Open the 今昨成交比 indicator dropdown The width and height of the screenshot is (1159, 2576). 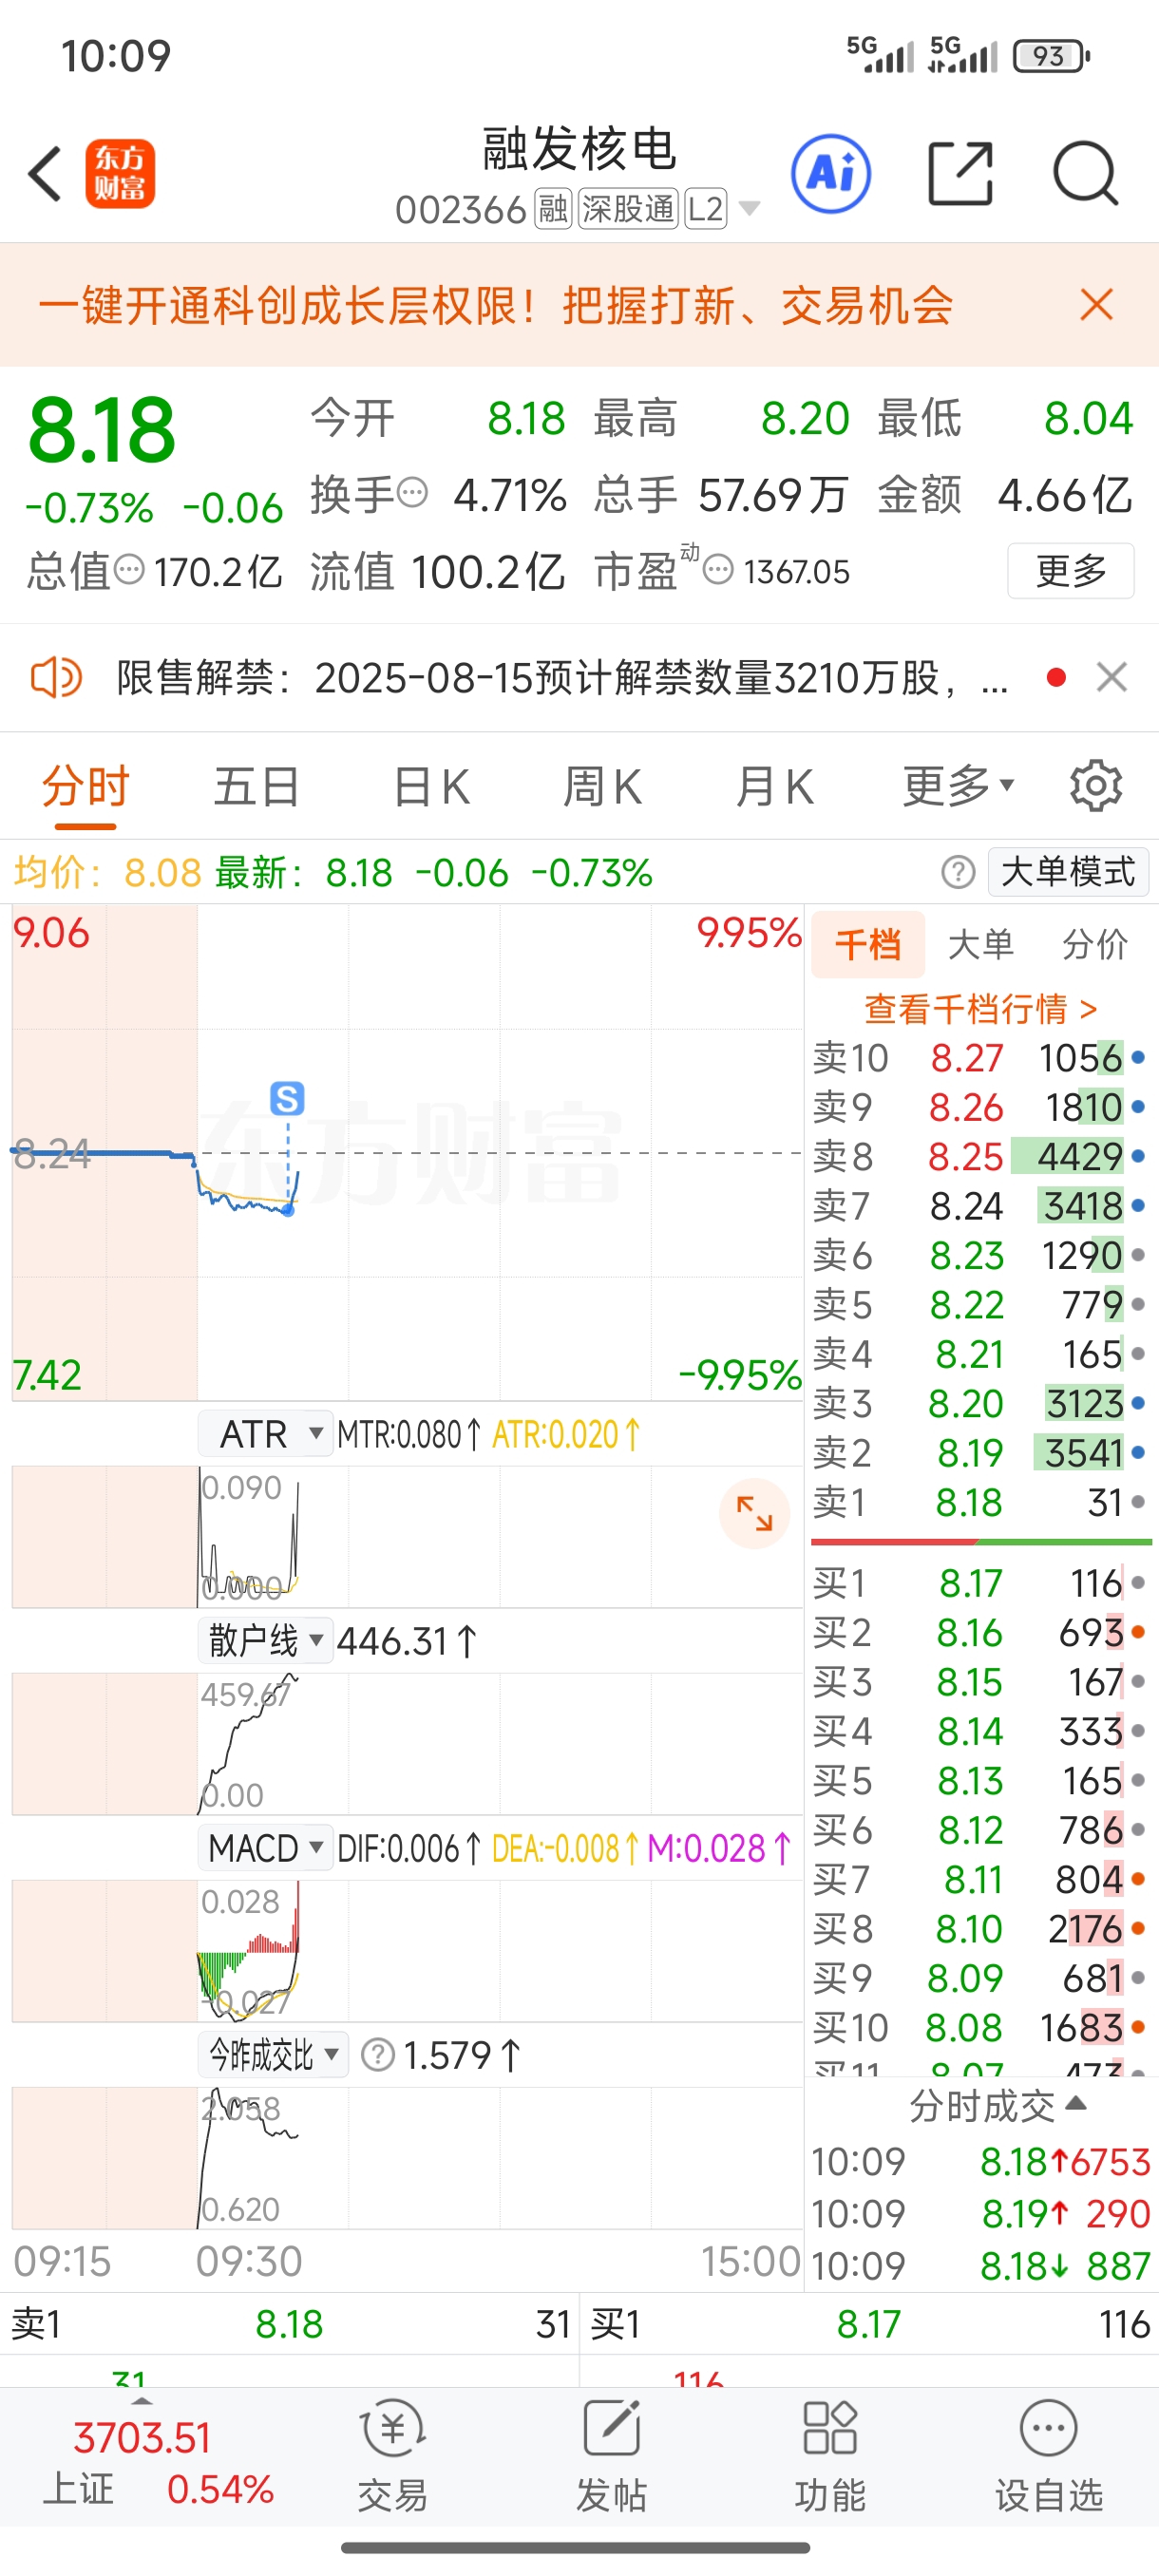click(273, 2055)
